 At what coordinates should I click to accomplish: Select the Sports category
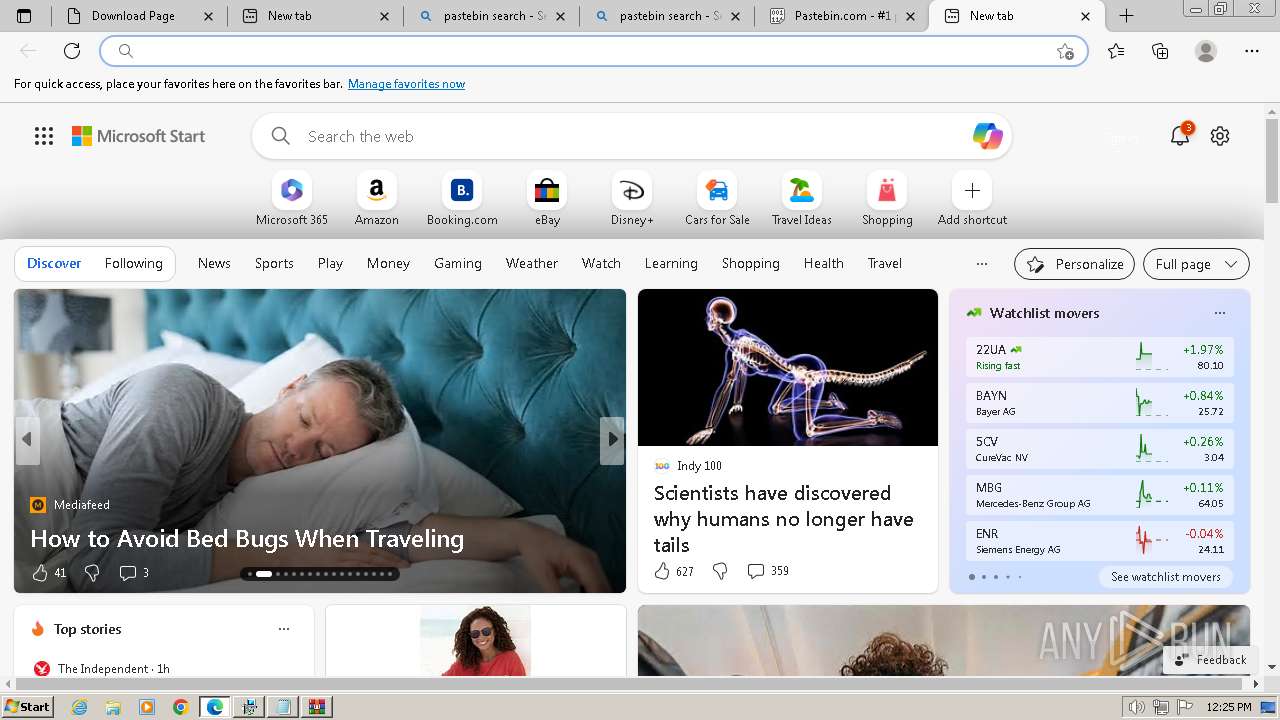pyautogui.click(x=274, y=263)
